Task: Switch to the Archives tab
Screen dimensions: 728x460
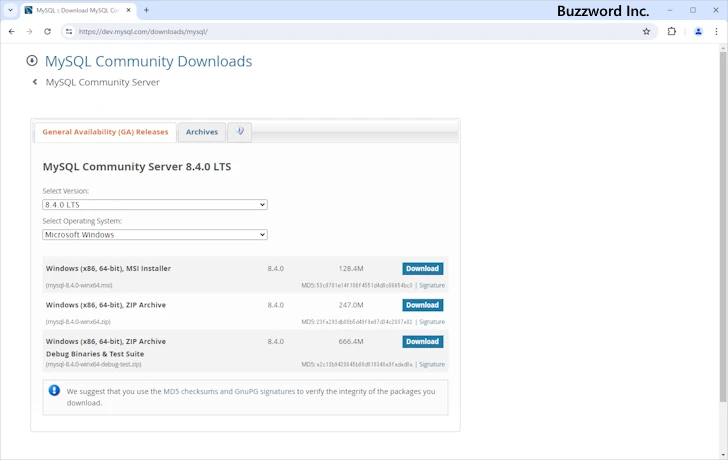Action: [201, 132]
